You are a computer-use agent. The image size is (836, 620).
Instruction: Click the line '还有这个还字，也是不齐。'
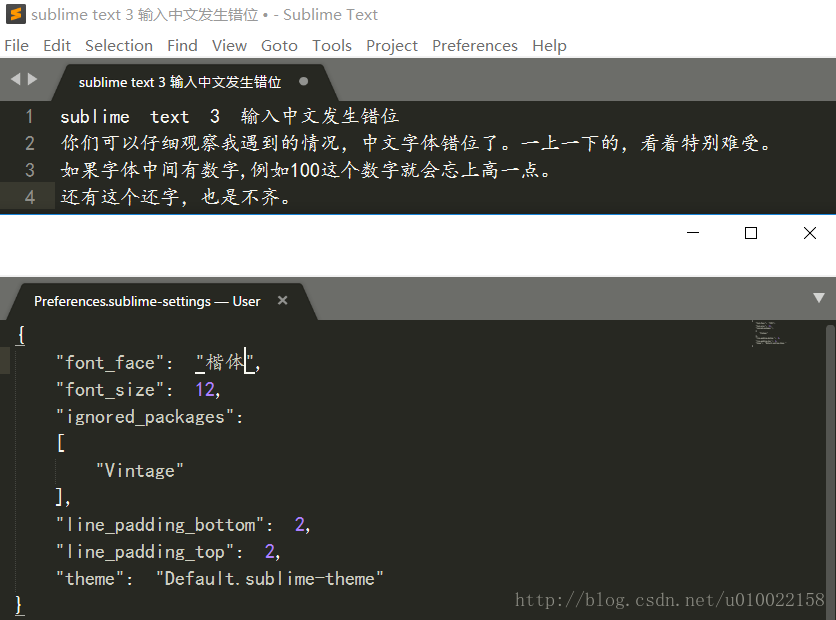point(176,197)
